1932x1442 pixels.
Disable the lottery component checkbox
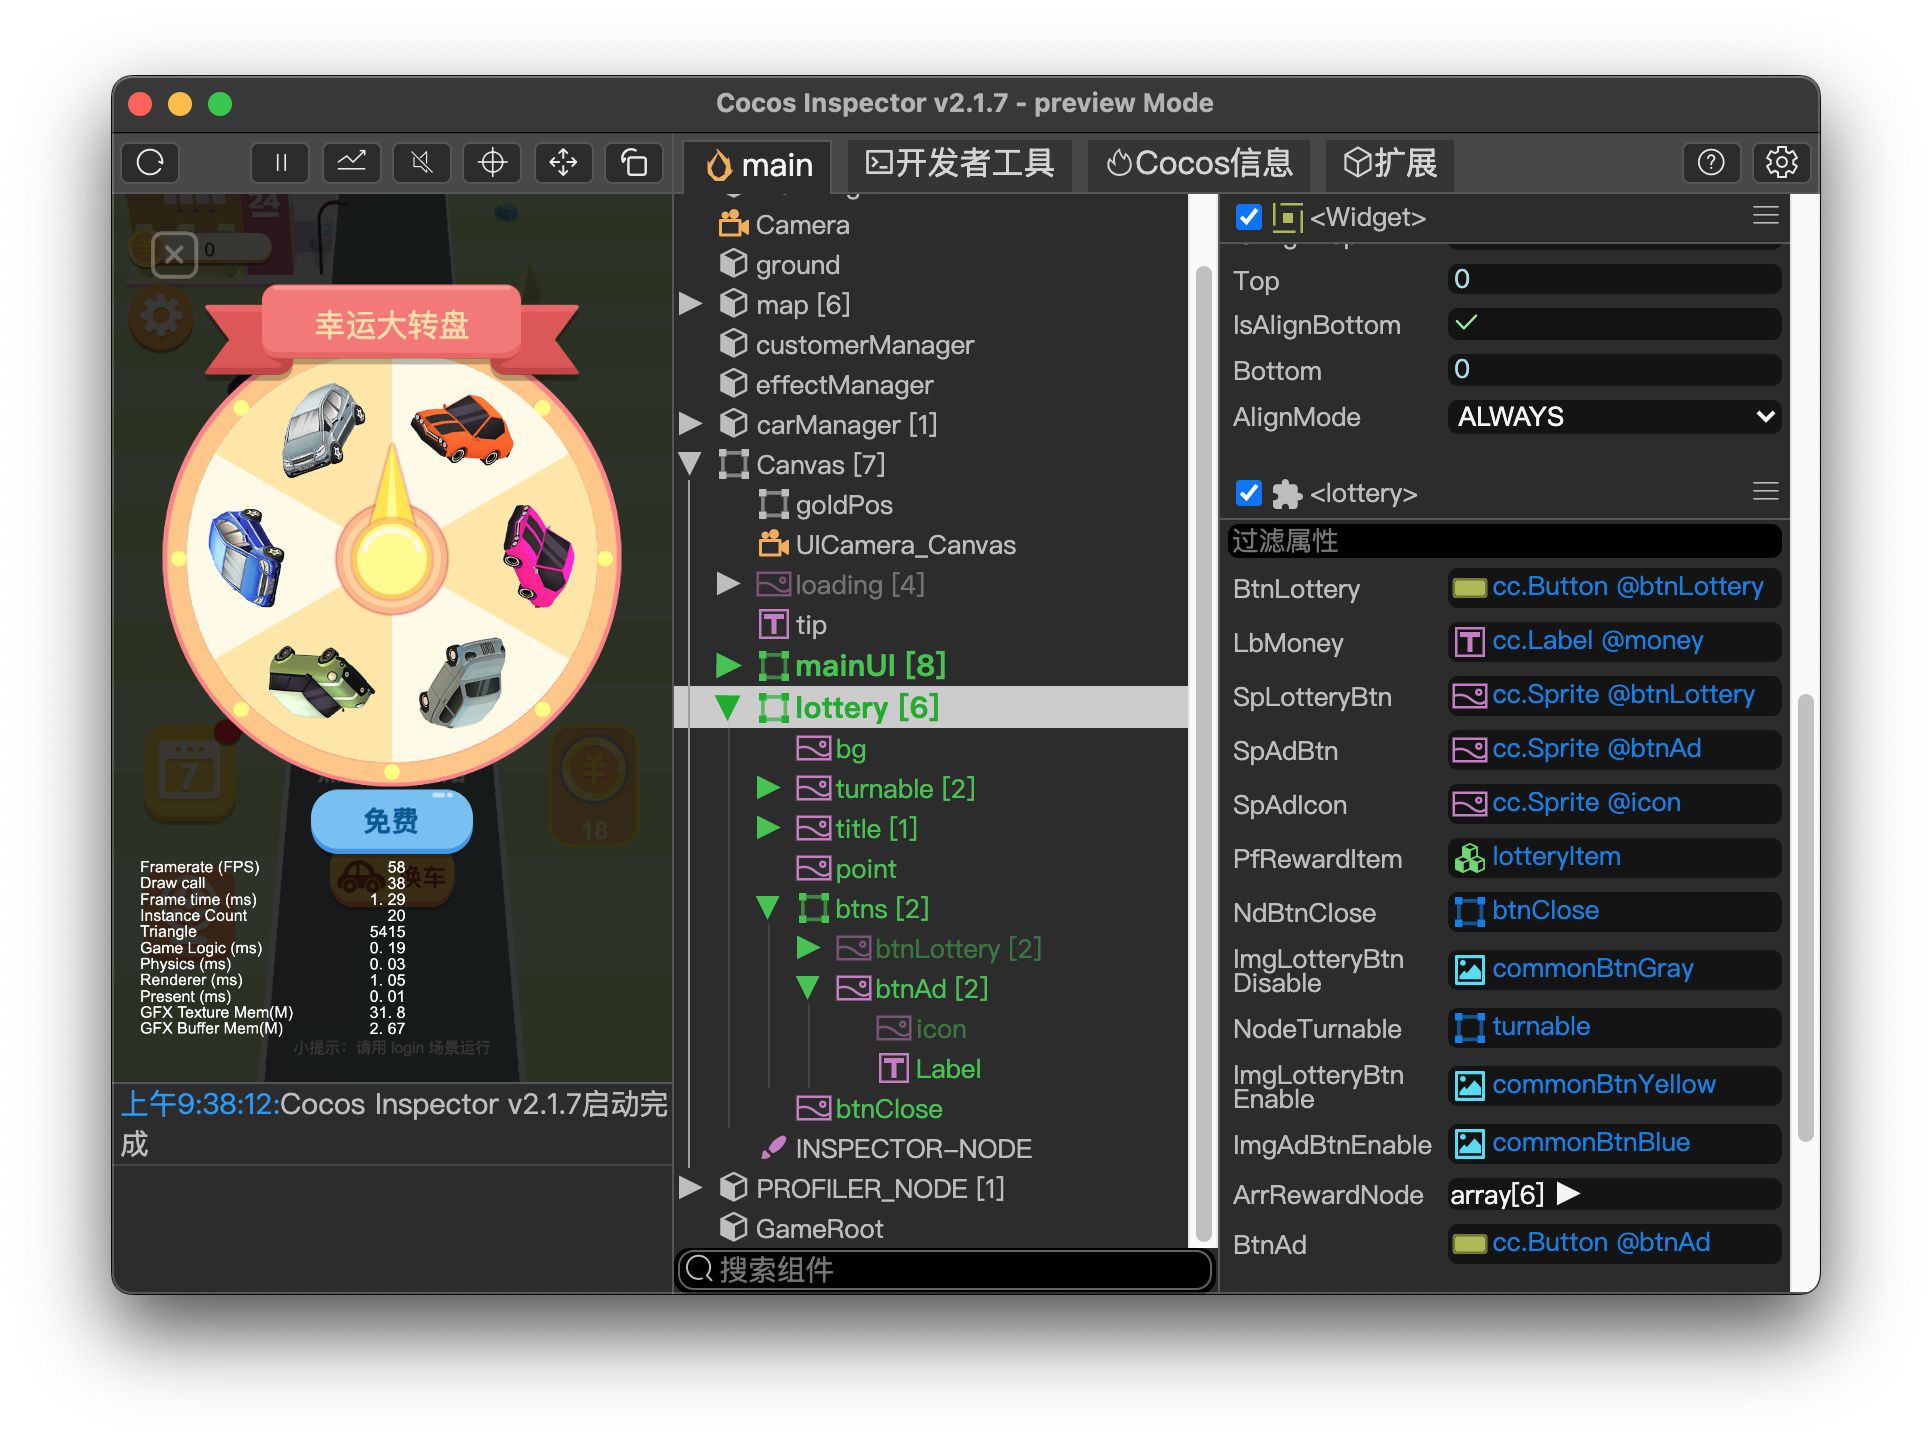(x=1248, y=493)
